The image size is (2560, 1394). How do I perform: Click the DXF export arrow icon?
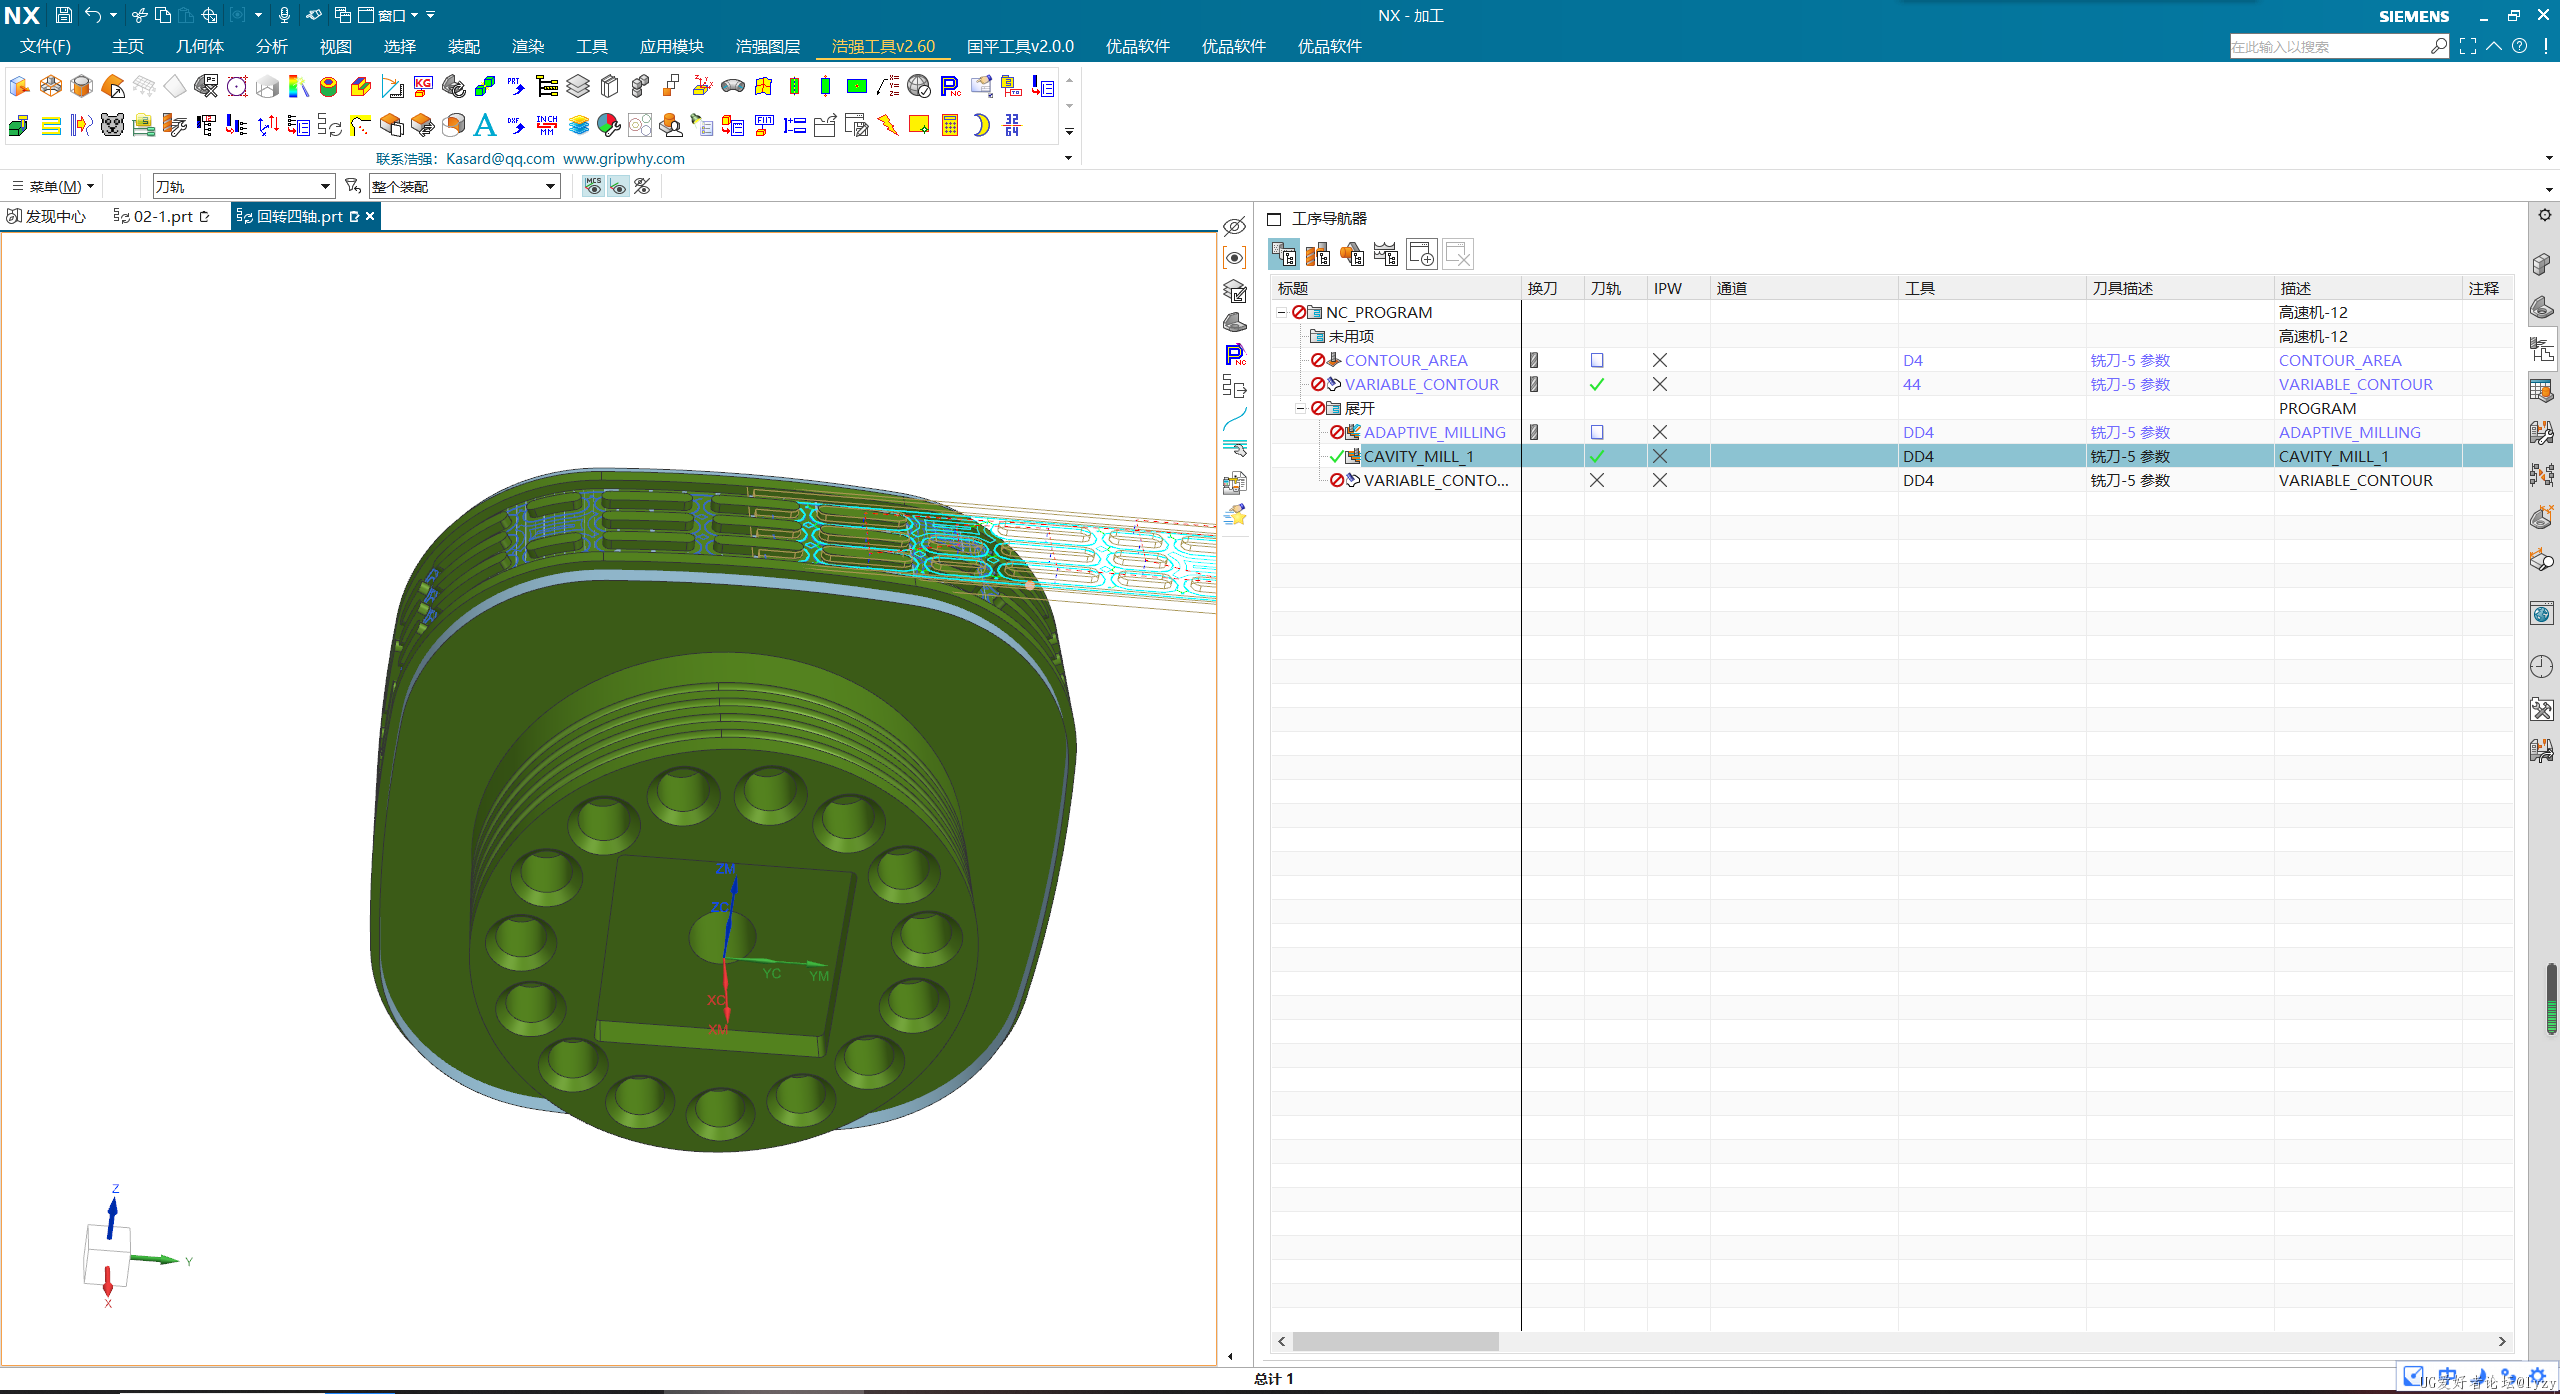point(516,125)
